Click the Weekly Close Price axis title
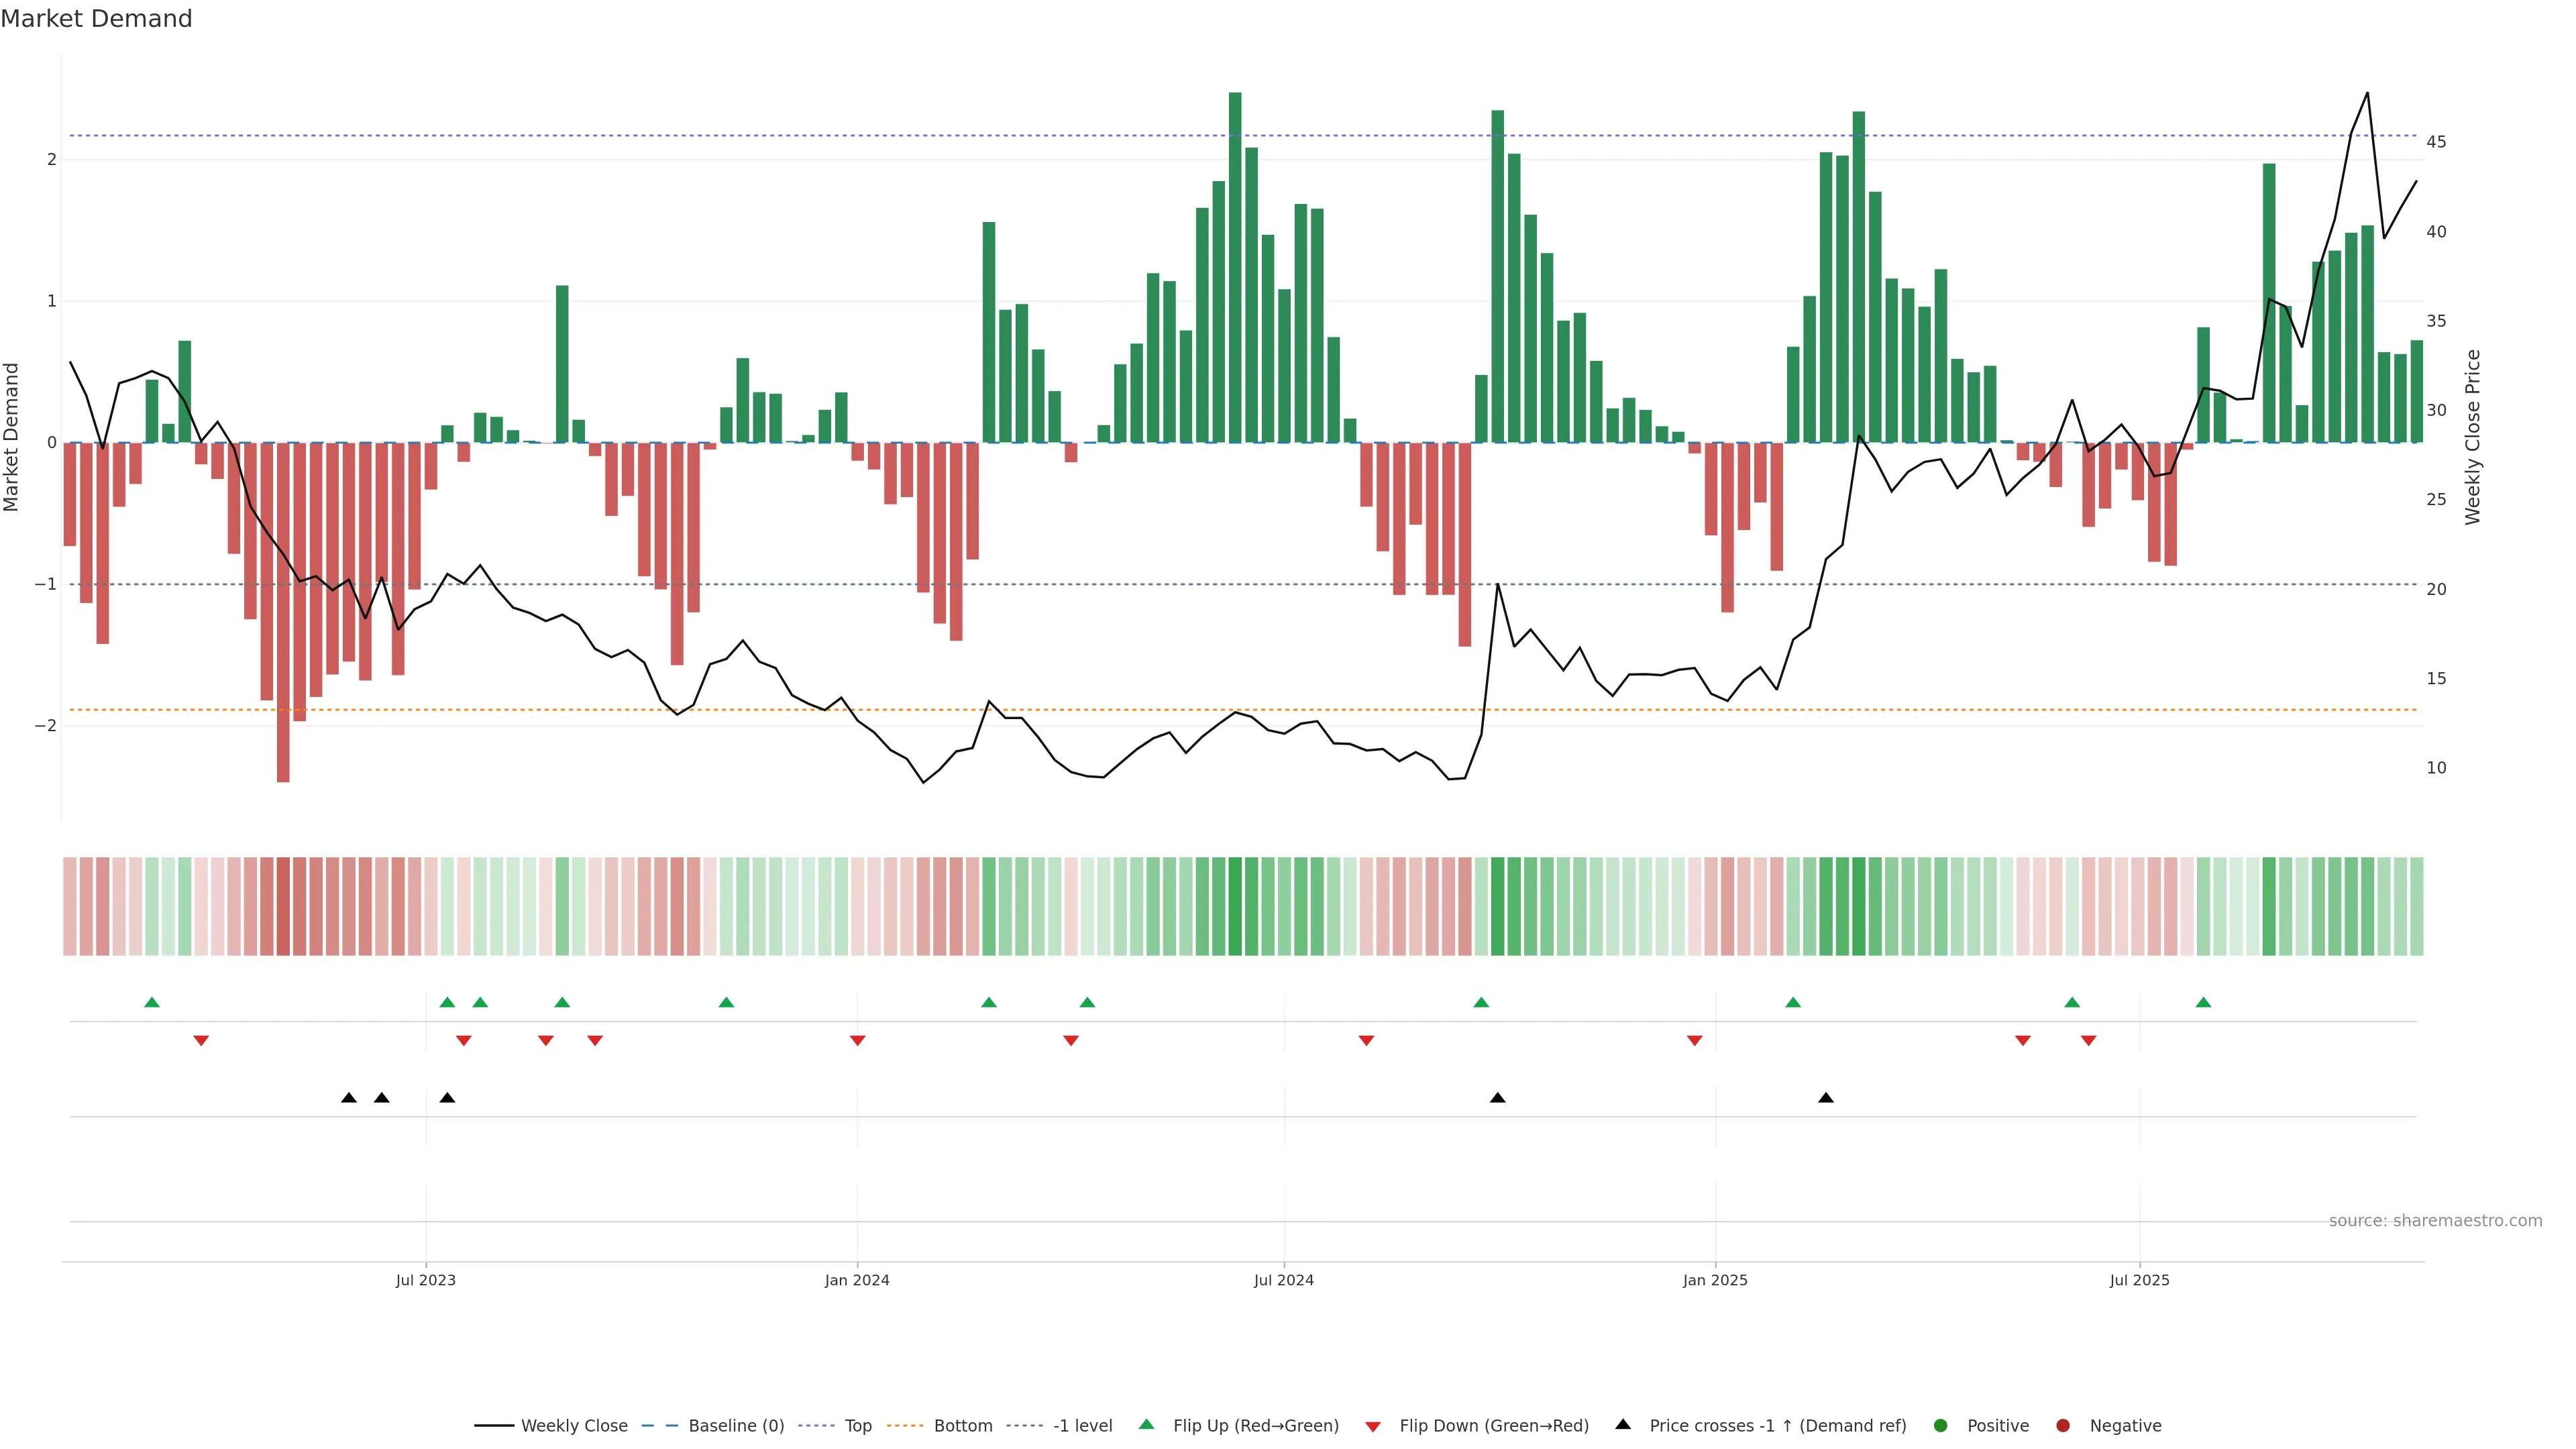This screenshot has height=1449, width=2576. pos(2472,437)
